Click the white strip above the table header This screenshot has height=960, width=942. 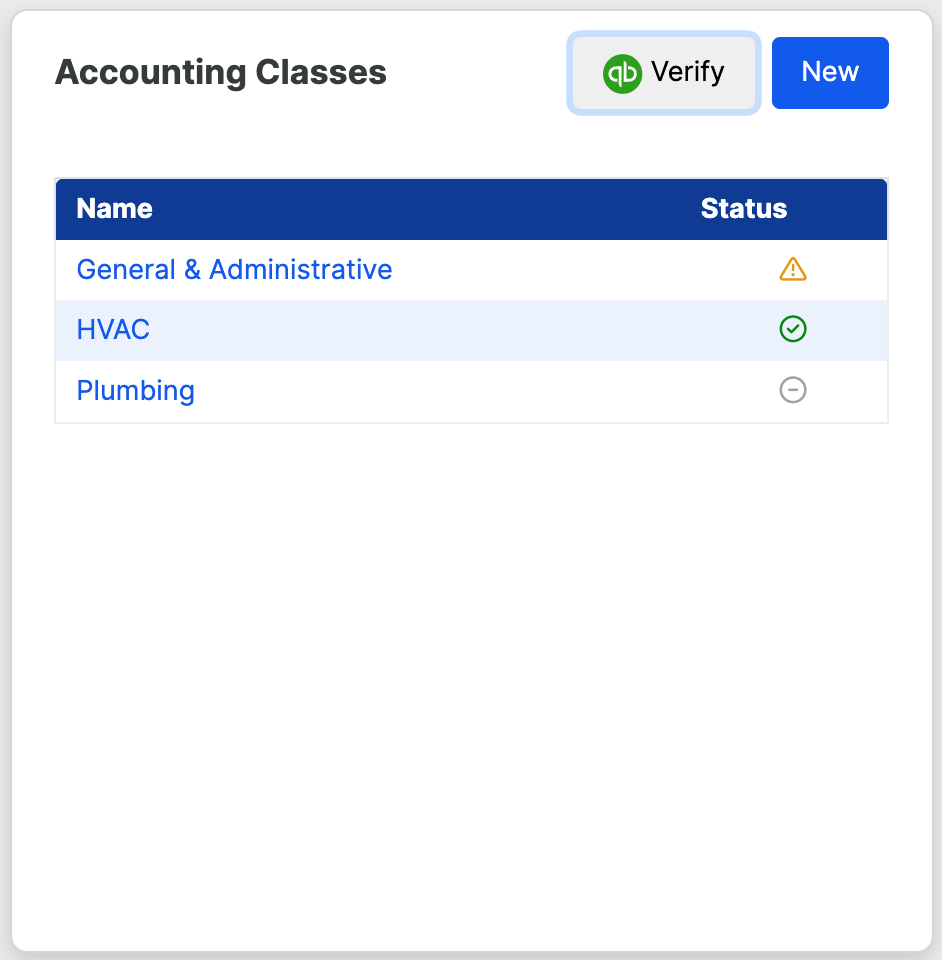[470, 150]
